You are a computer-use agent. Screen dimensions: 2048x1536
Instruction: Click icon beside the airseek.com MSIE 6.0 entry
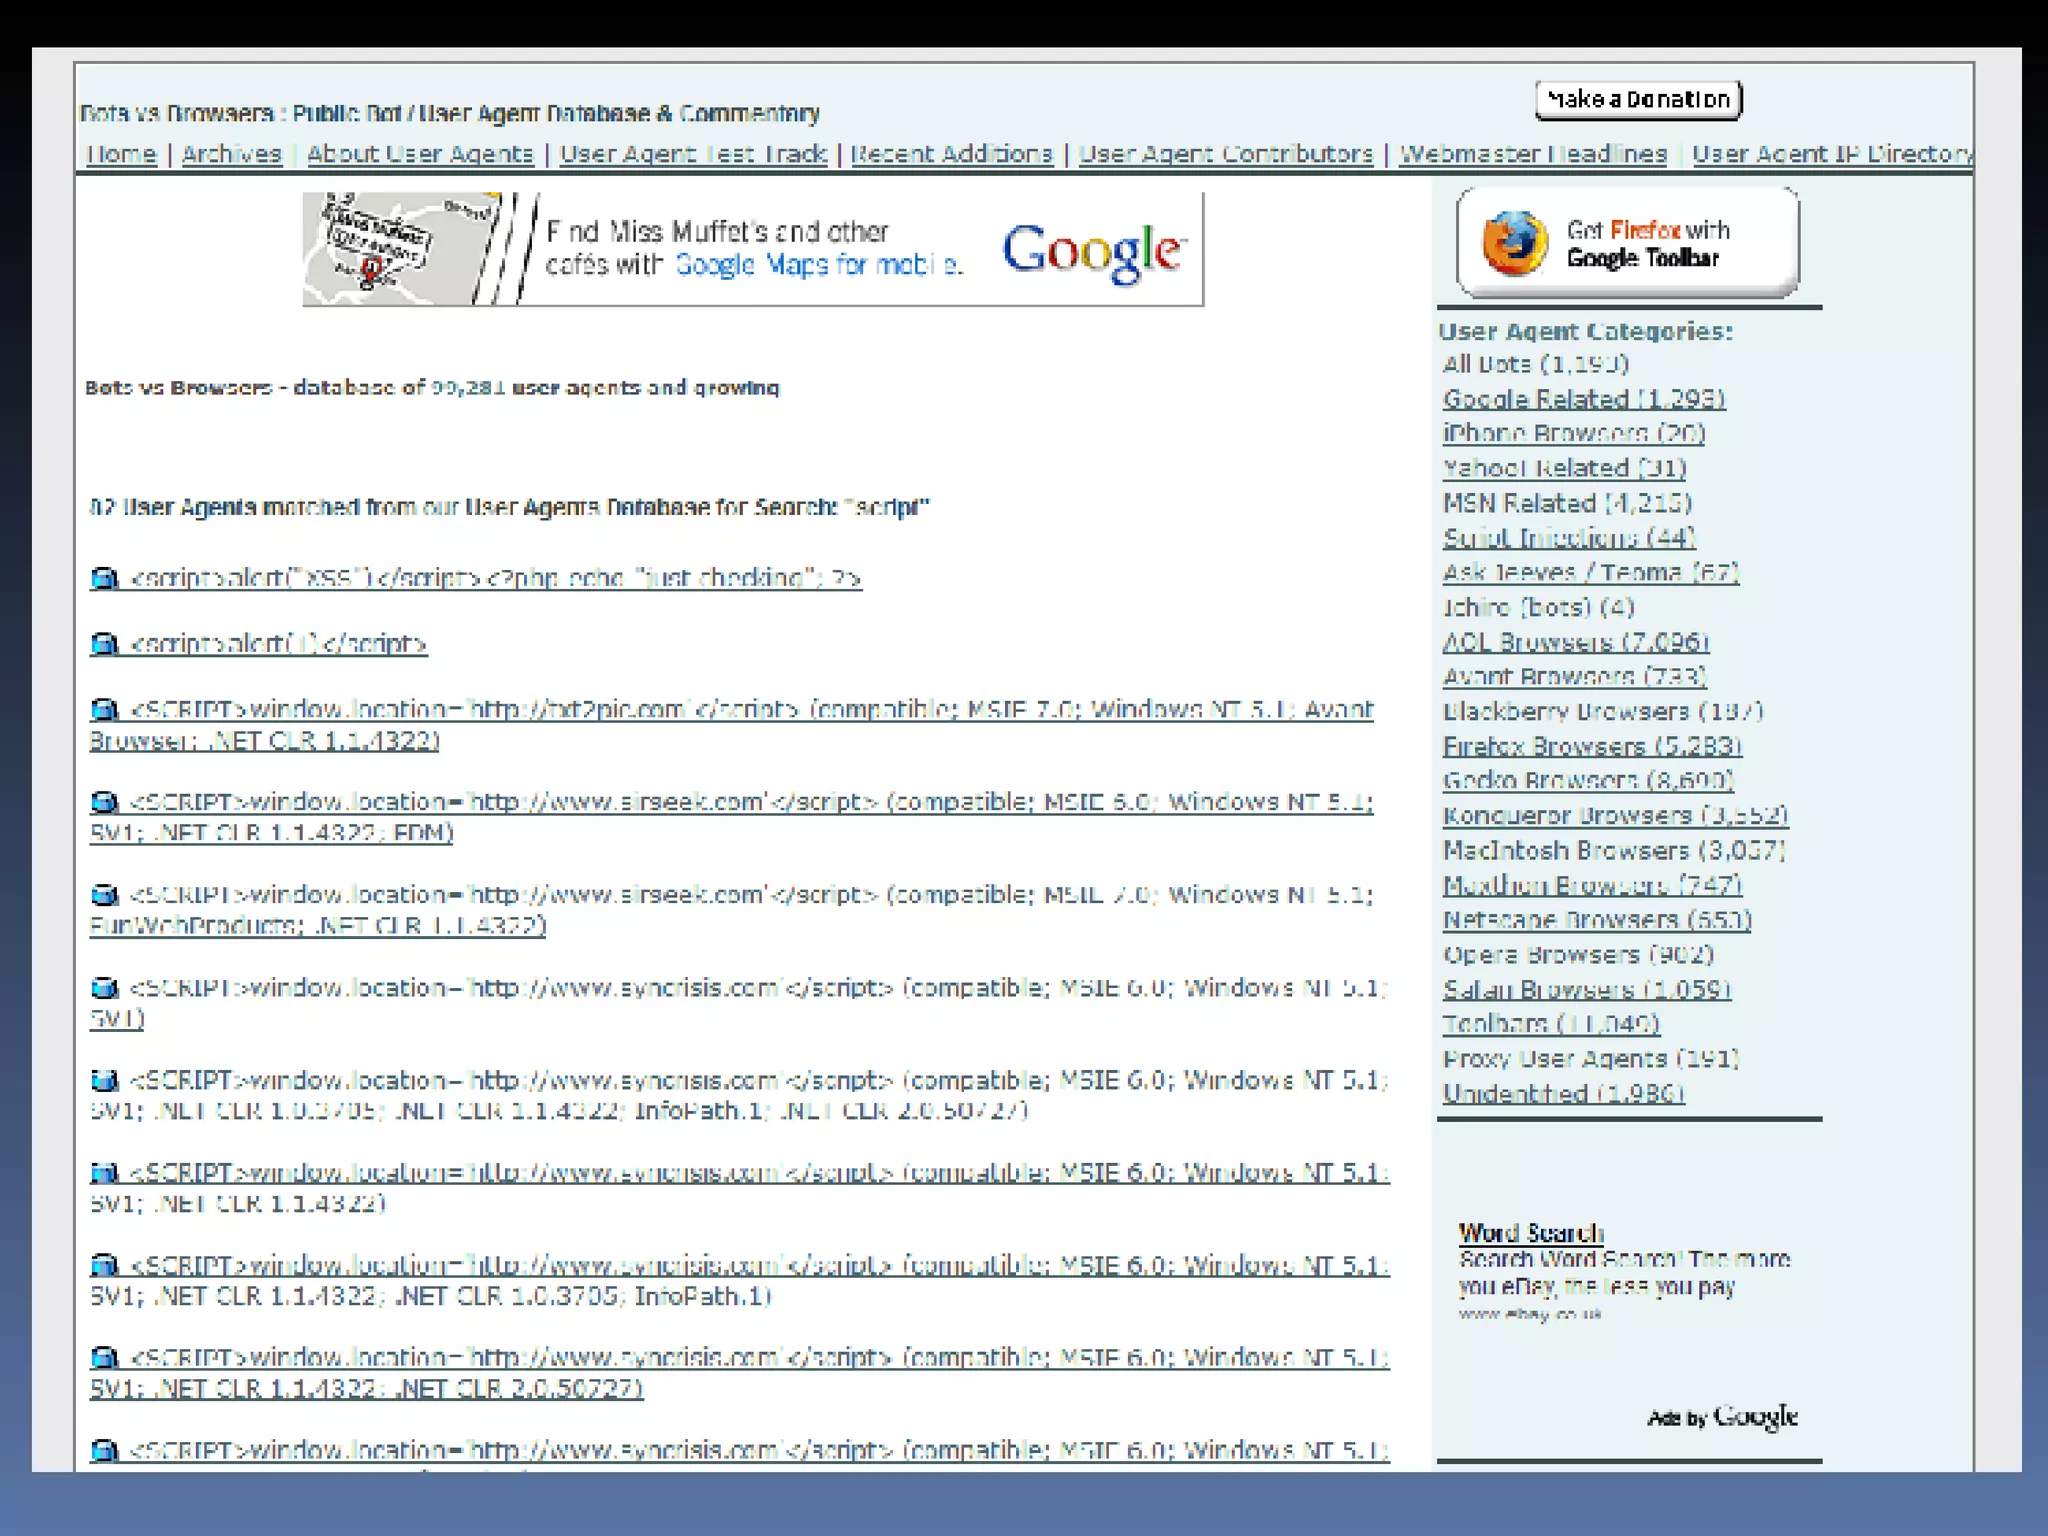104,802
